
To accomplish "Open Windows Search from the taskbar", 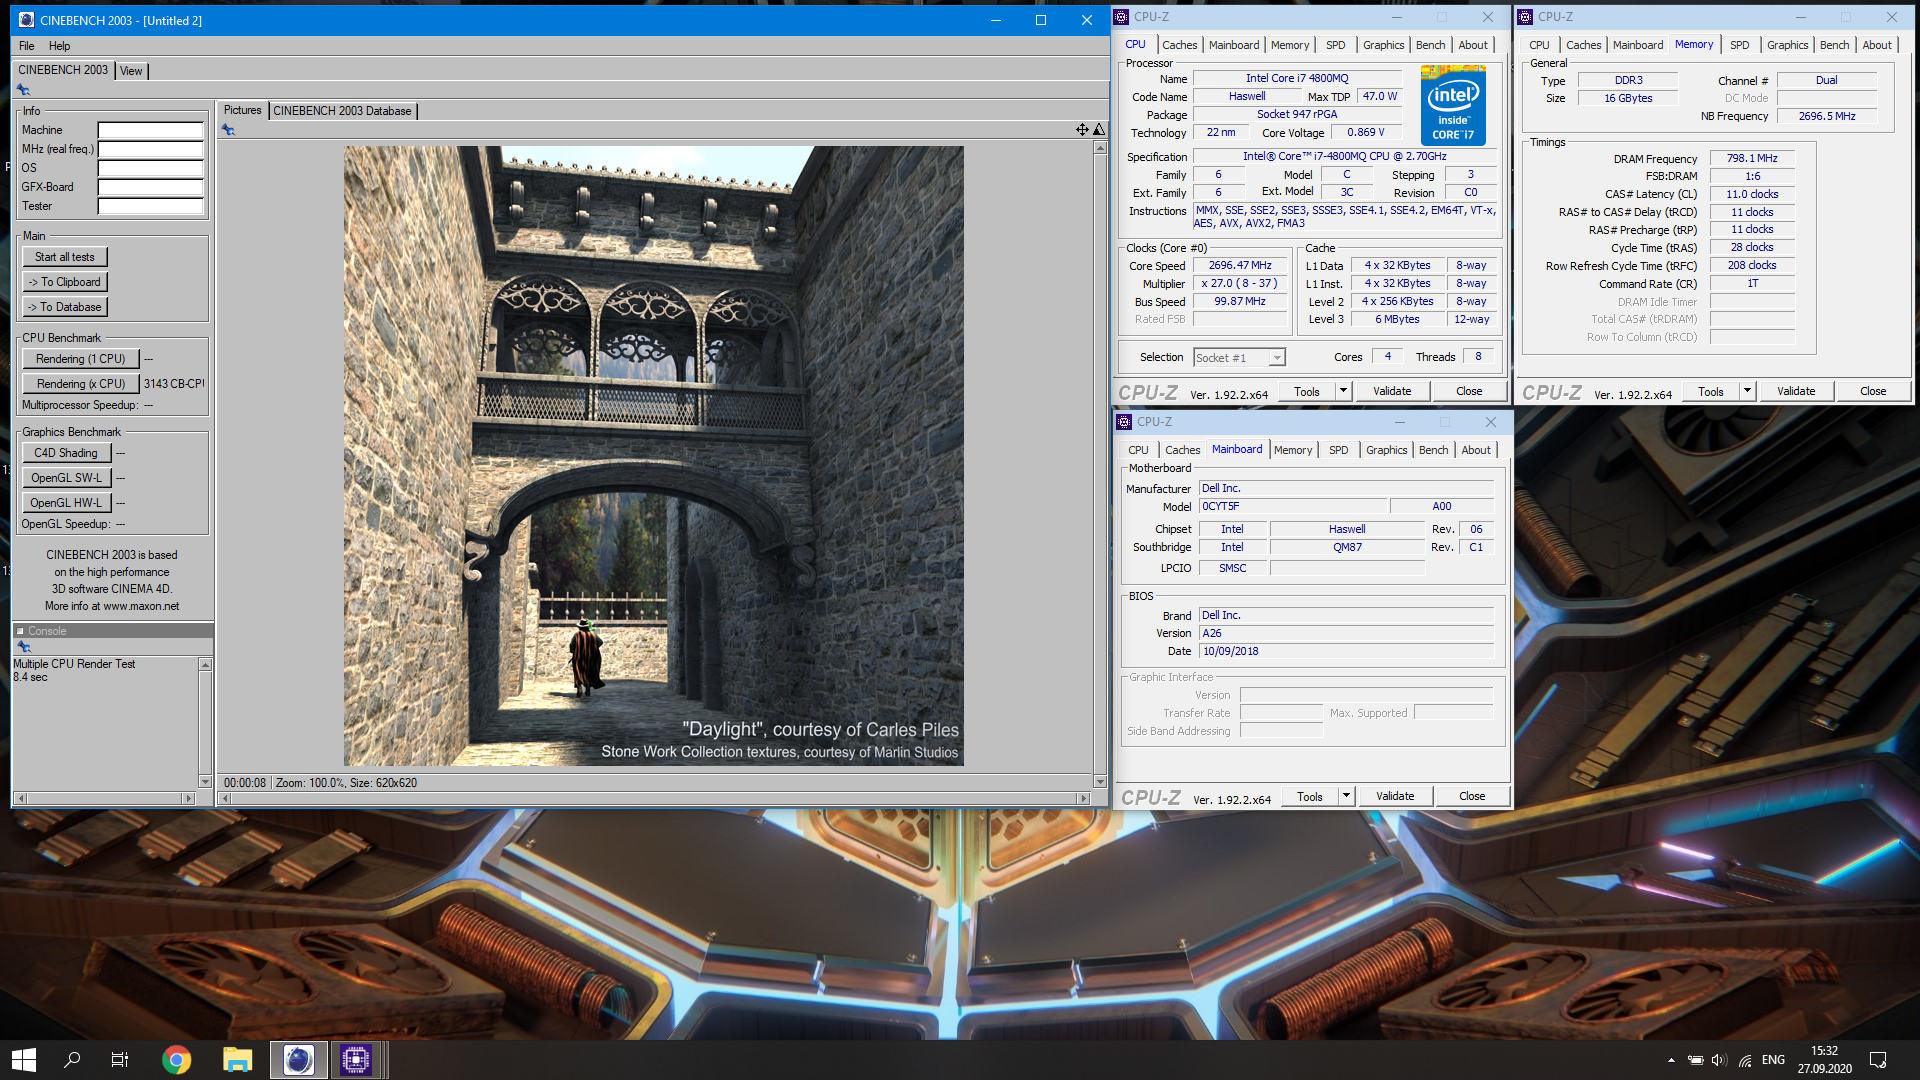I will click(72, 1060).
